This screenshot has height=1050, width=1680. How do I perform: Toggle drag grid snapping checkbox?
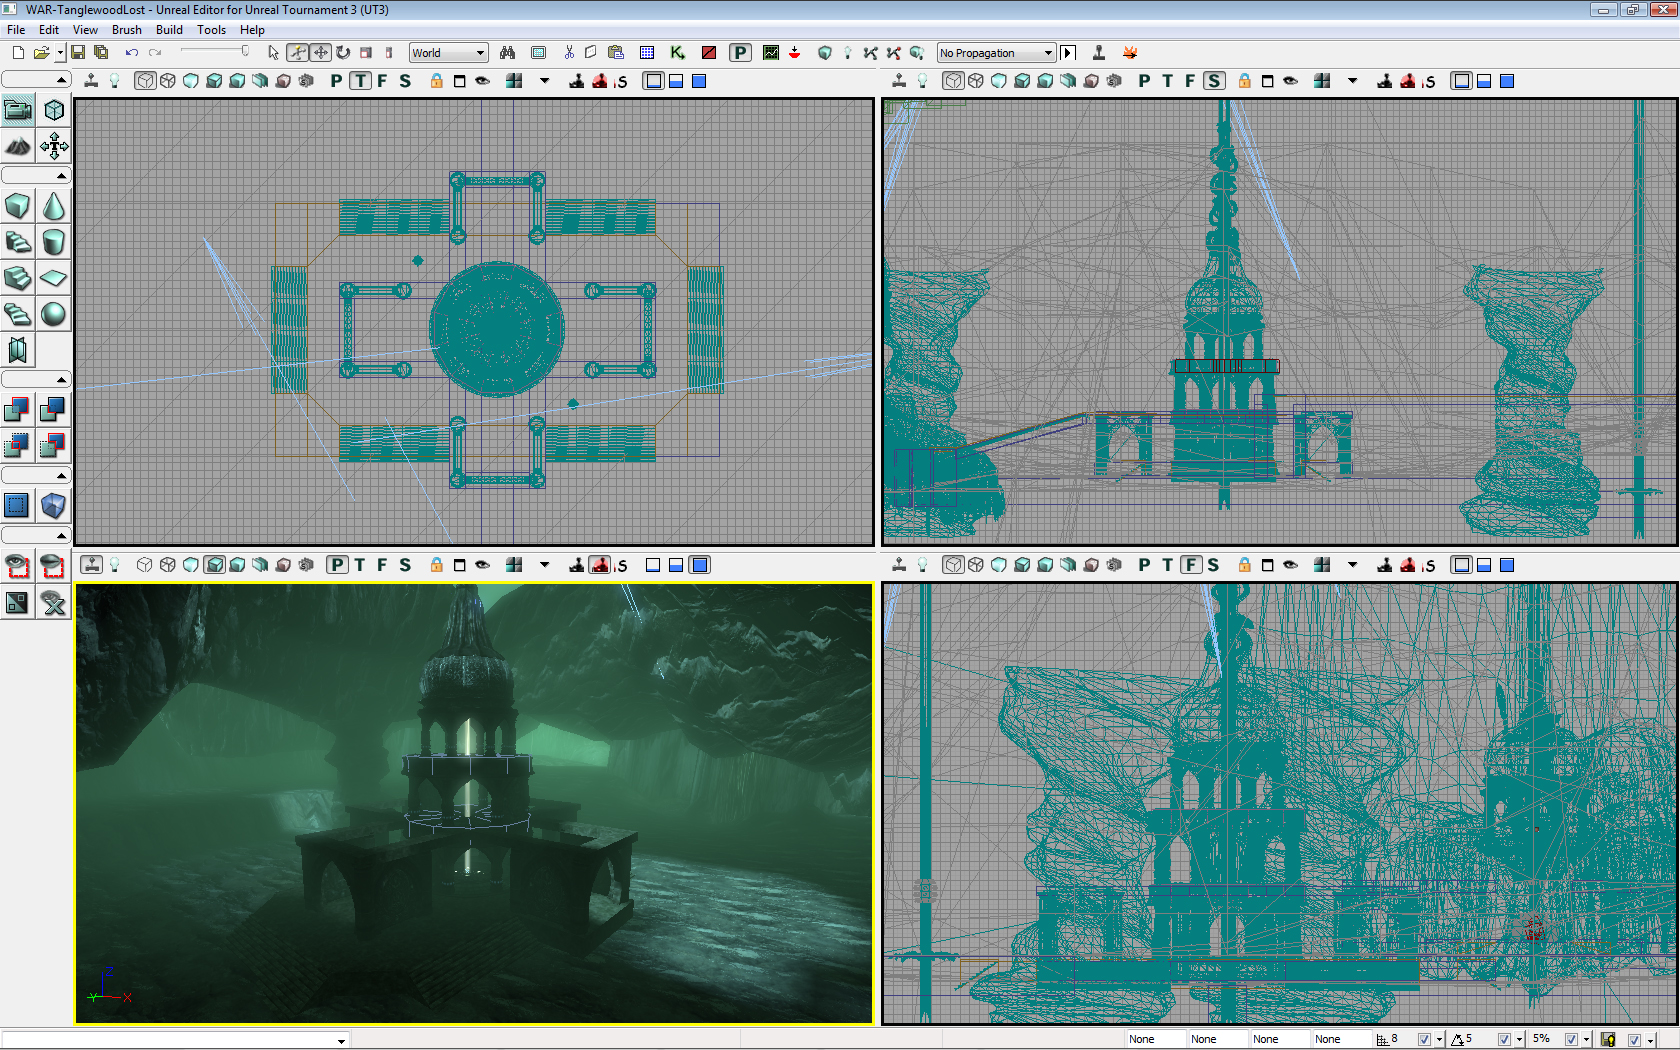click(1424, 1040)
